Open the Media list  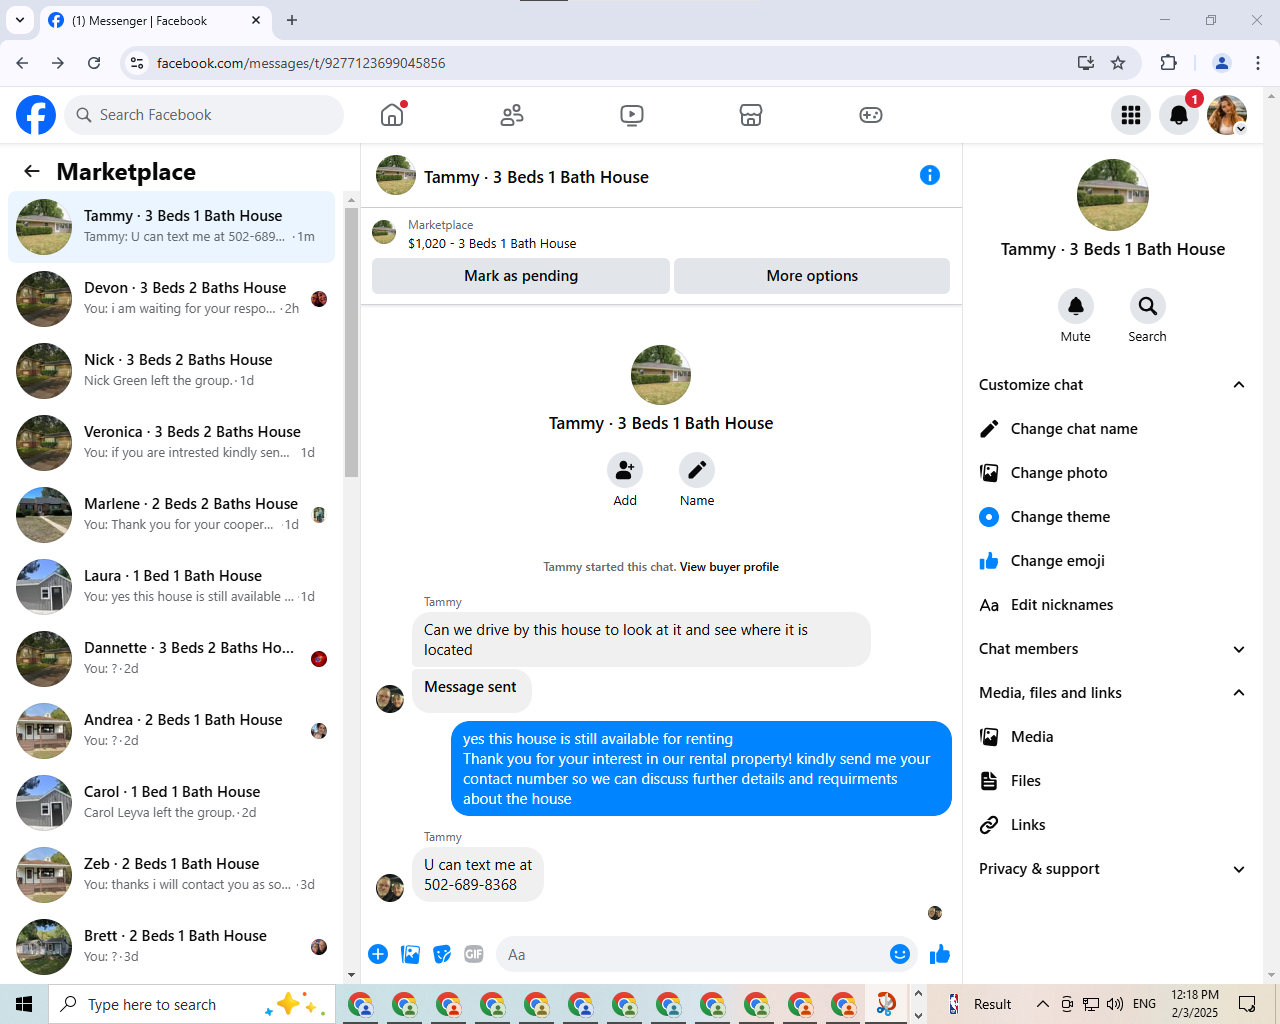click(1112, 737)
